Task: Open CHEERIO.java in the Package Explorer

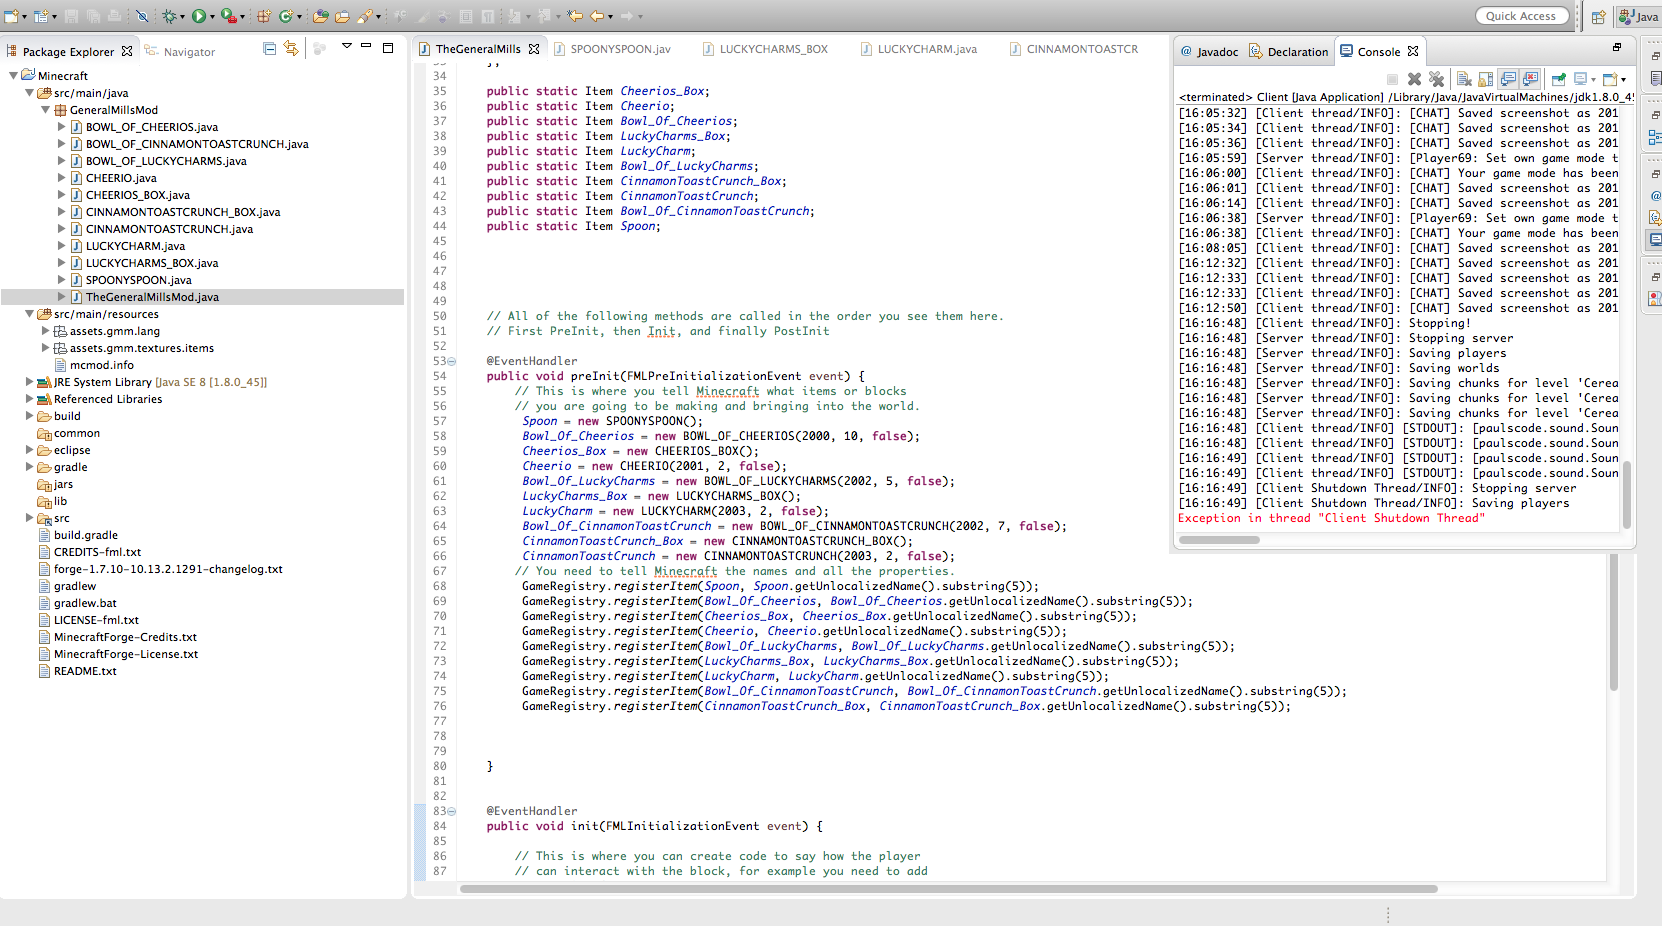Action: pyautogui.click(x=120, y=178)
